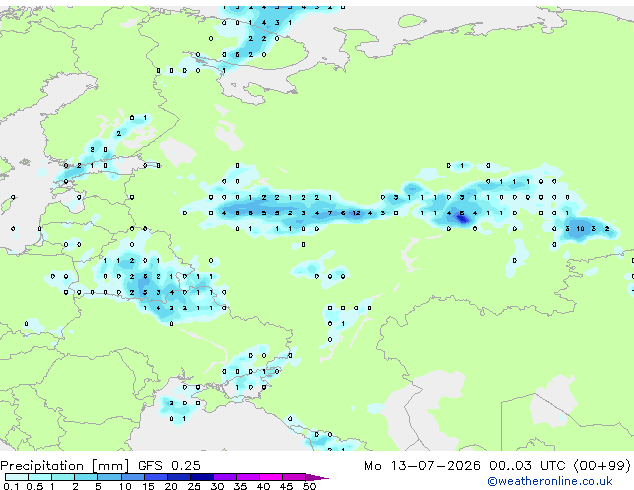Click the 30–35 mm purple legend swatch
Screen dimensions: 634x490
[x=224, y=477]
